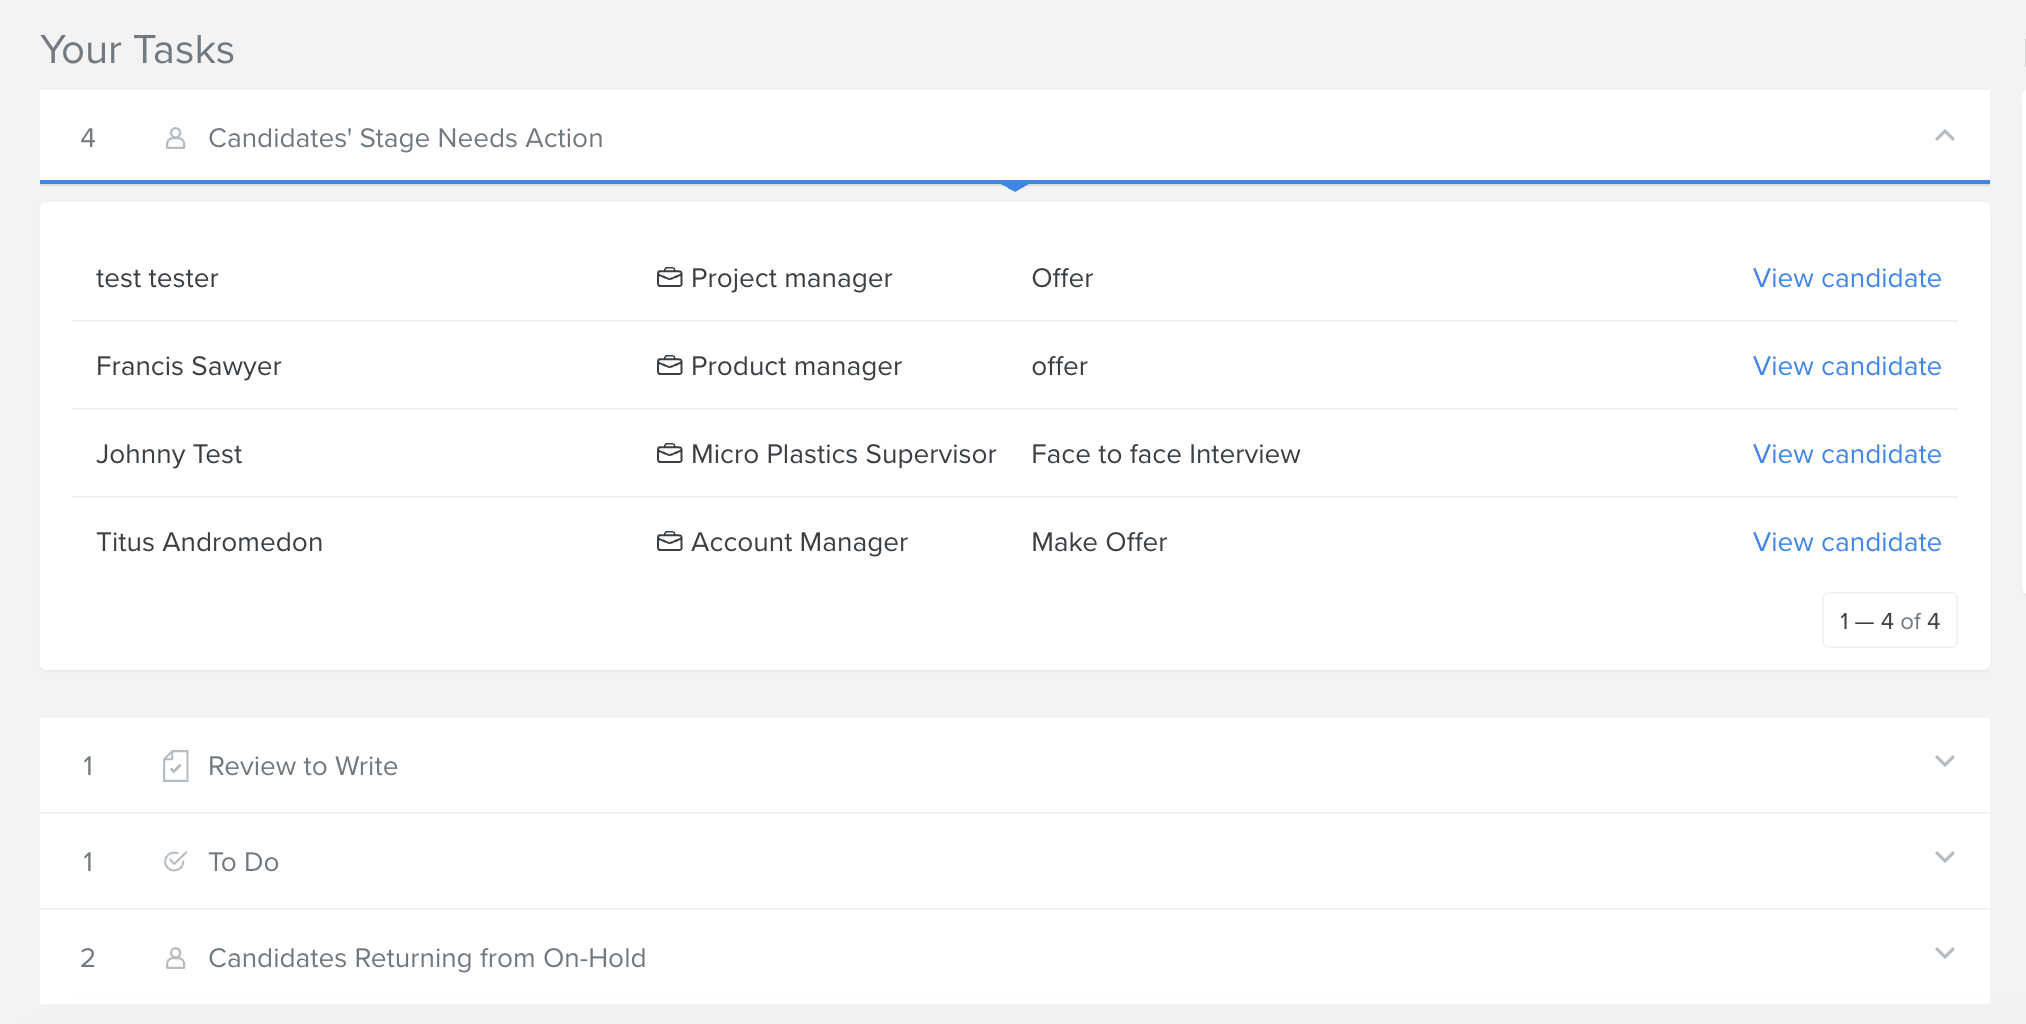
Task: Click the offer stage for Francis Sawyer
Action: pyautogui.click(x=1059, y=366)
